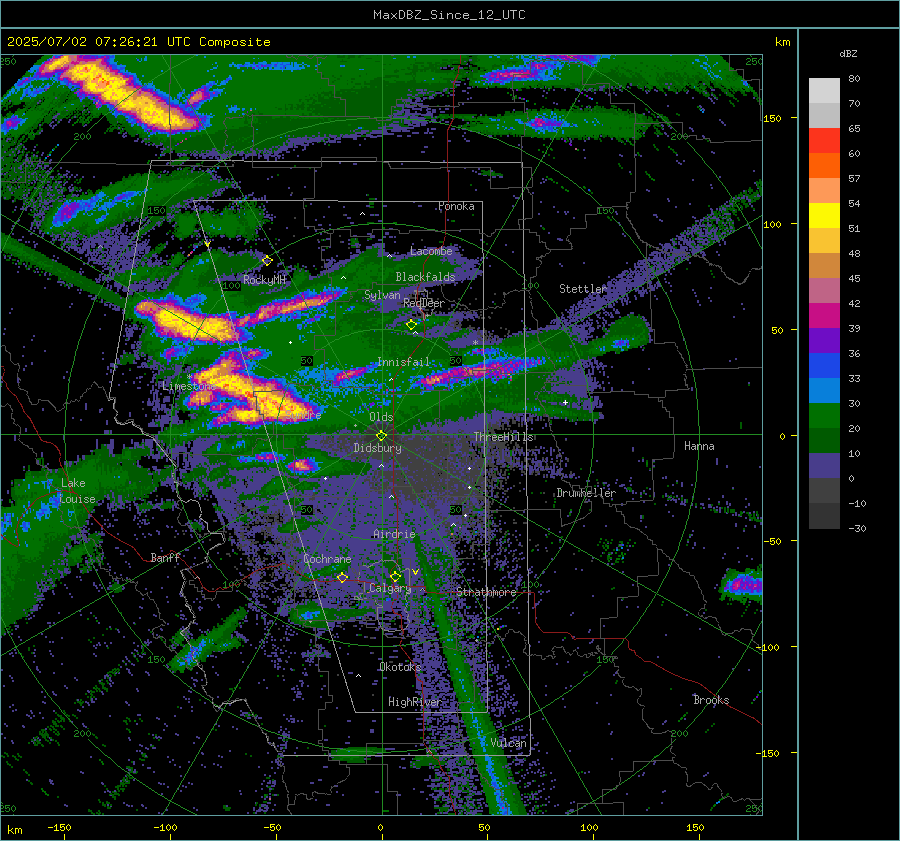Click the ThreeHills label
This screenshot has width=900, height=841.
tap(503, 437)
